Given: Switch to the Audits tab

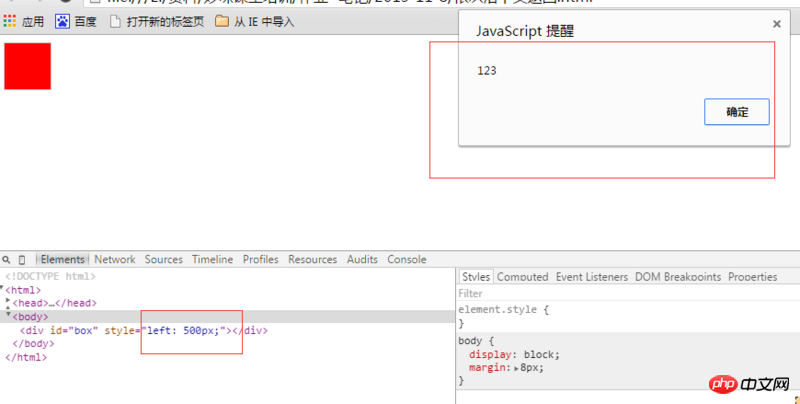Looking at the screenshot, I should (x=362, y=260).
